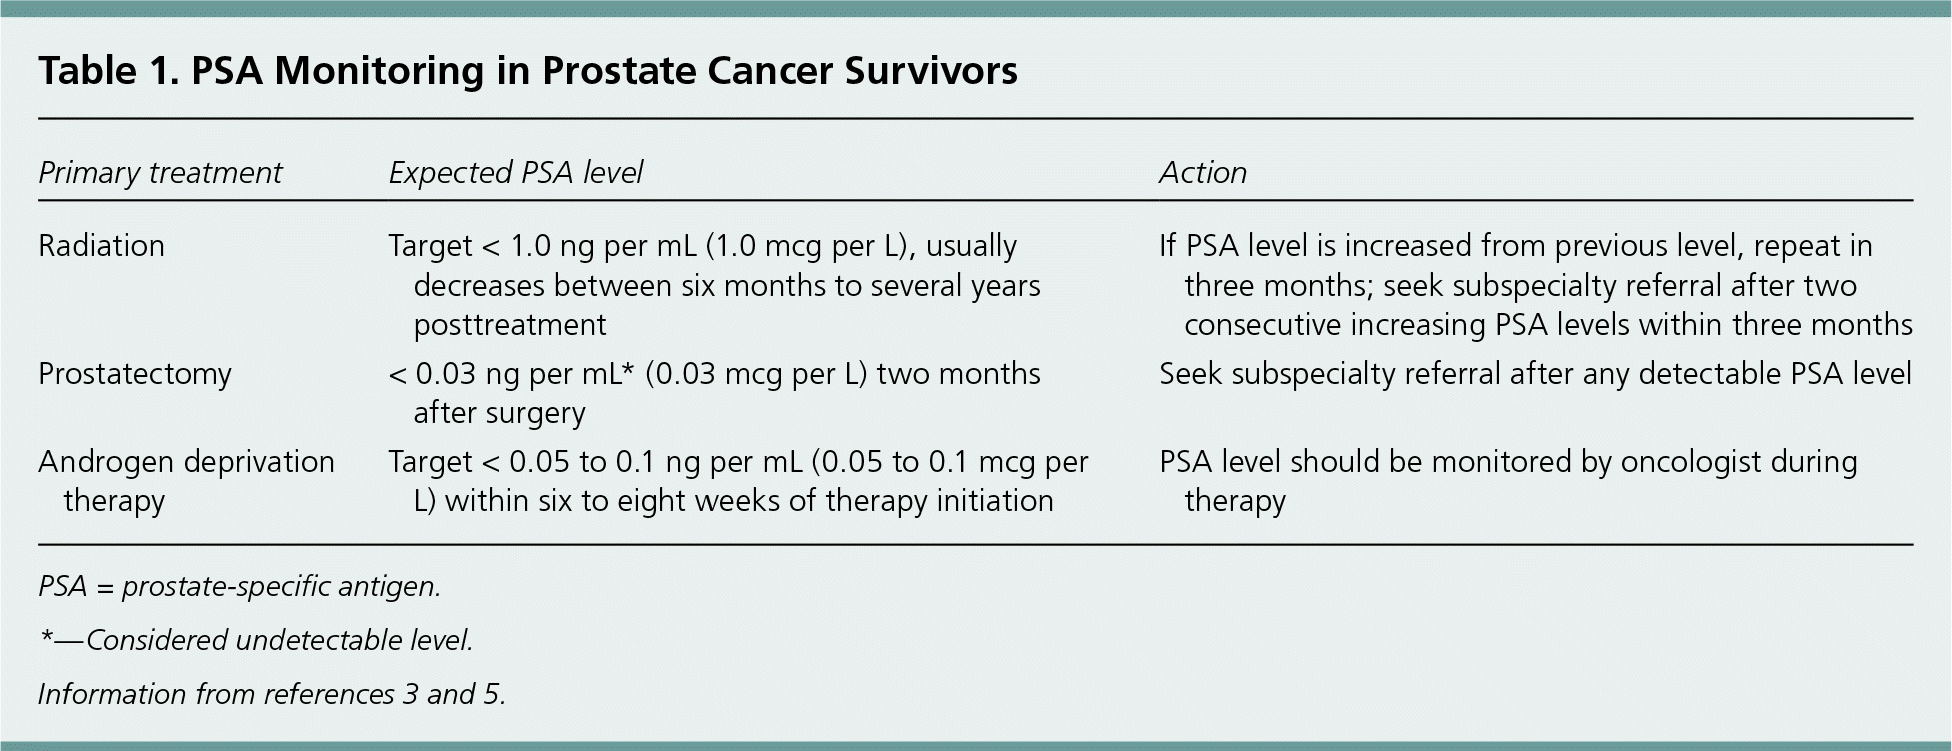Click the "< 0.03 ng per mL*" value
This screenshot has height=751, width=1952.
[513, 374]
